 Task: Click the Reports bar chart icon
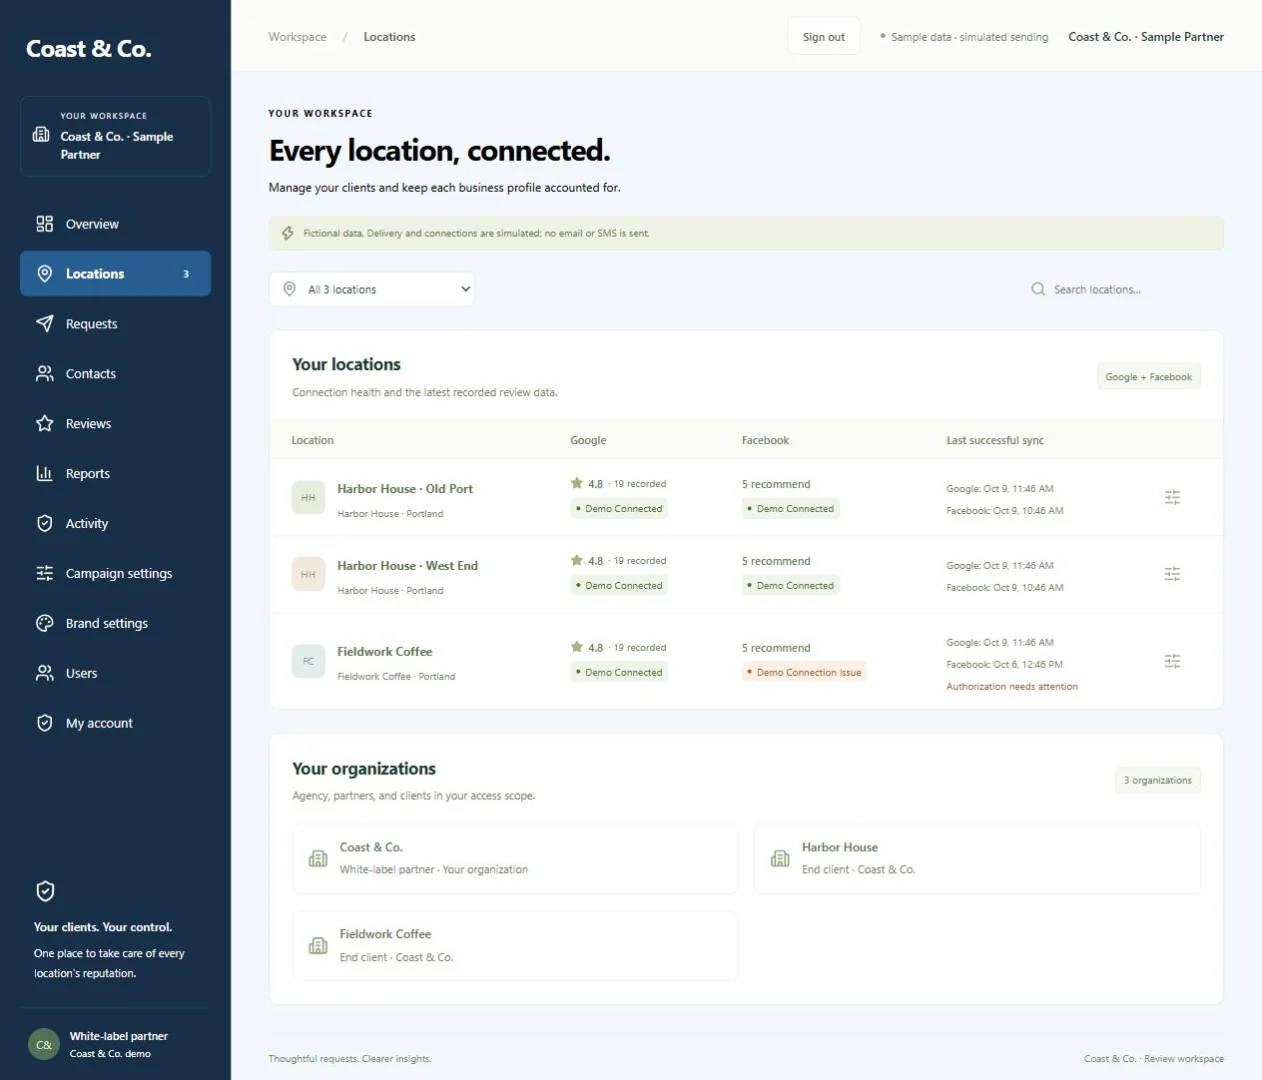44,474
